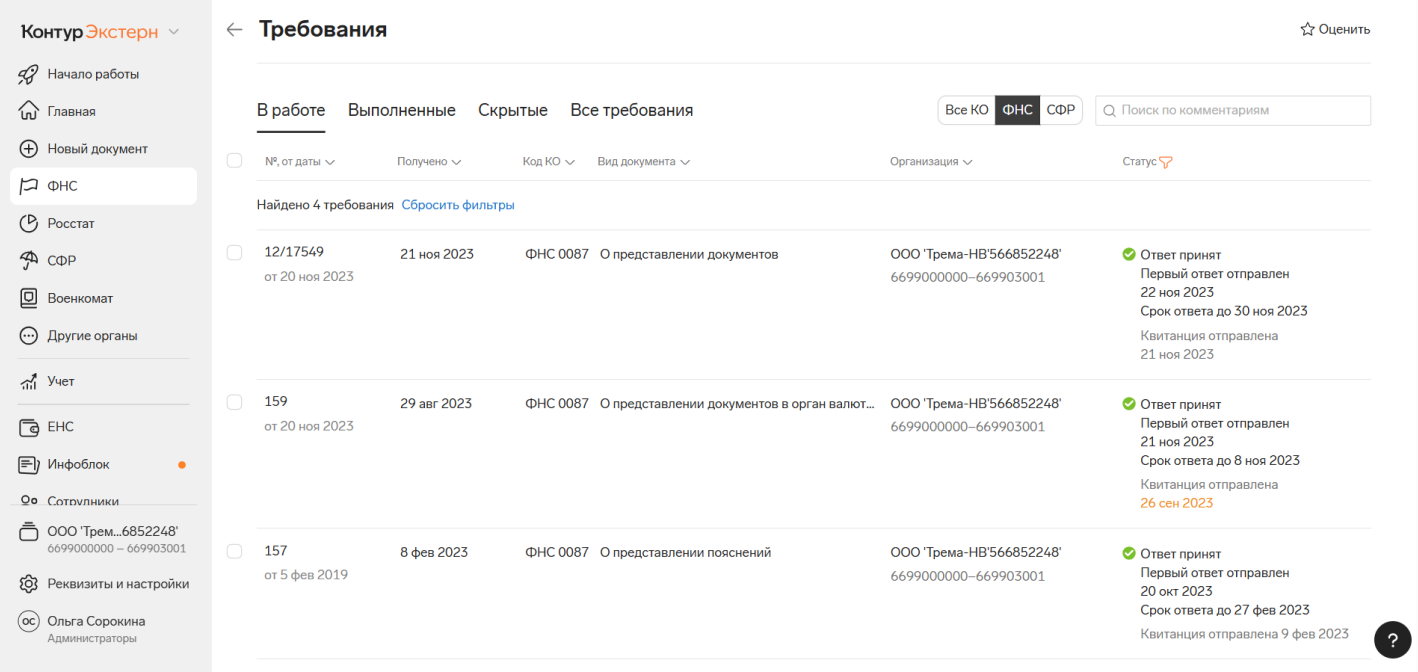Switch to the Выполненные tab
The width and height of the screenshot is (1418, 672).
click(x=401, y=110)
